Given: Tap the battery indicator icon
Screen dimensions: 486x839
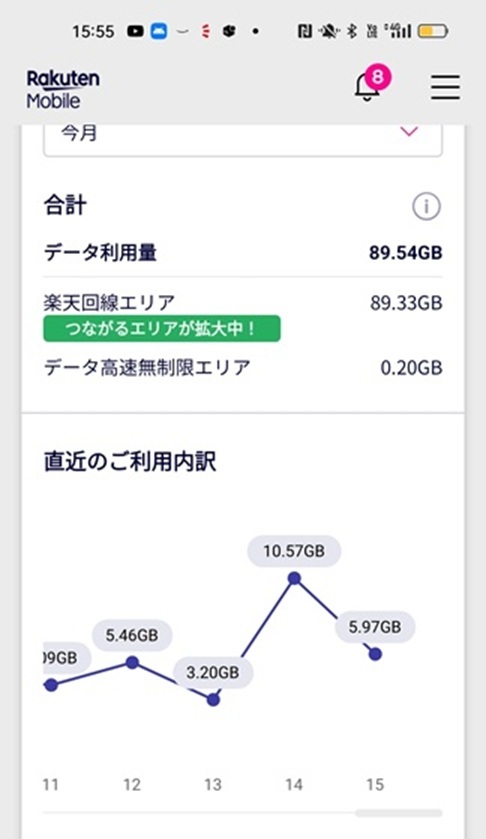Looking at the screenshot, I should coord(432,32).
